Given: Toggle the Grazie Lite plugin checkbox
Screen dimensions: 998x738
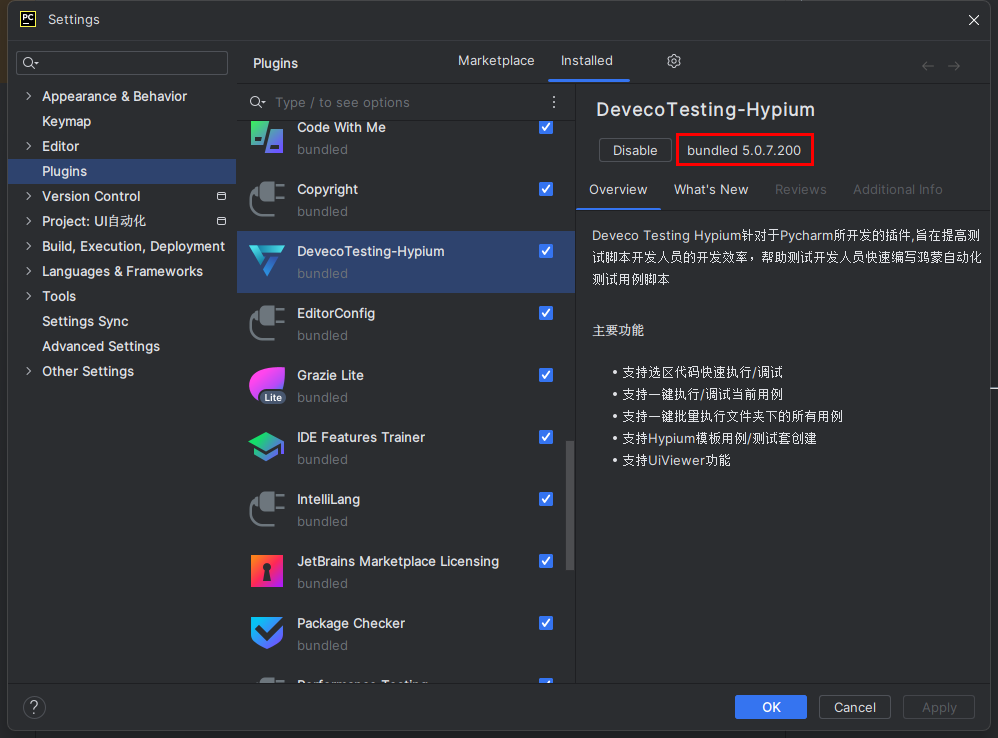Looking at the screenshot, I should 546,375.
